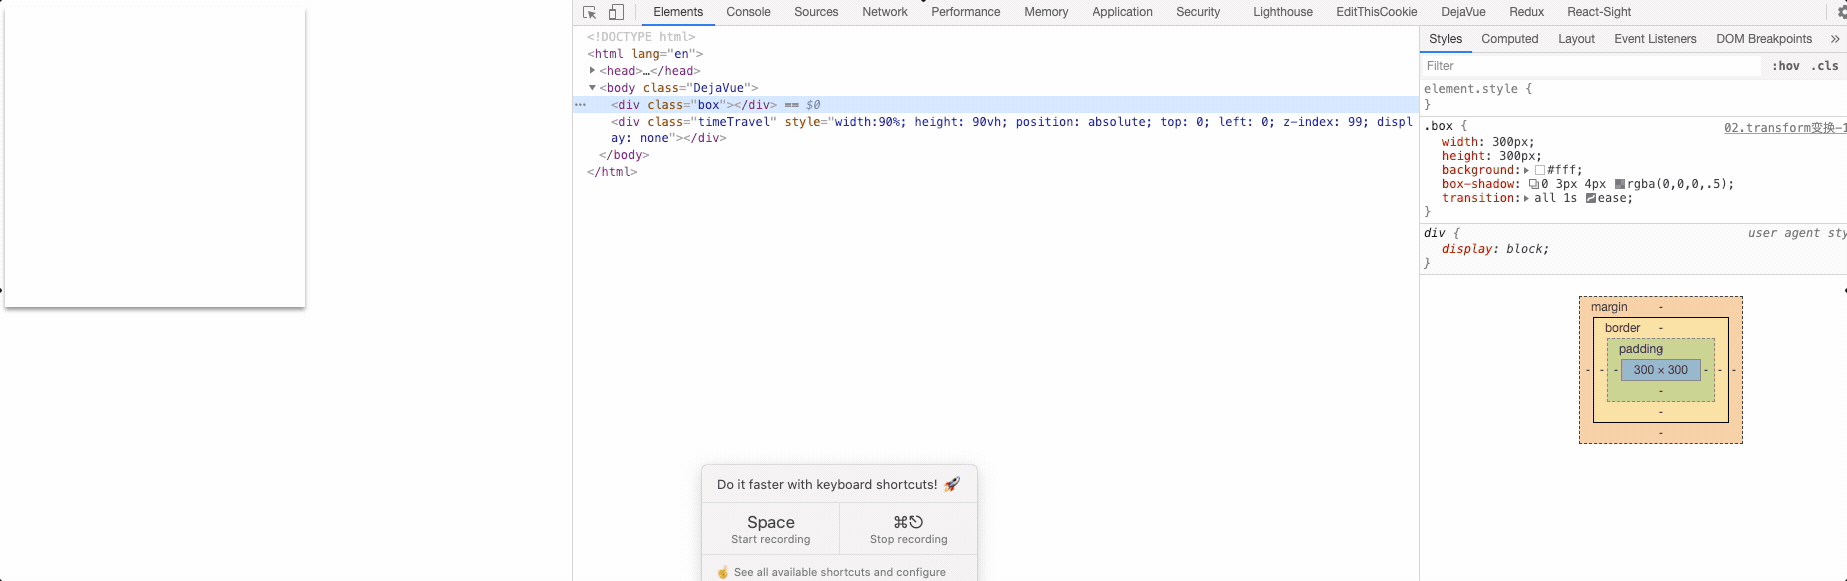Click the three-dot actions beside the box div
The height and width of the screenshot is (581, 1847).
click(x=580, y=105)
